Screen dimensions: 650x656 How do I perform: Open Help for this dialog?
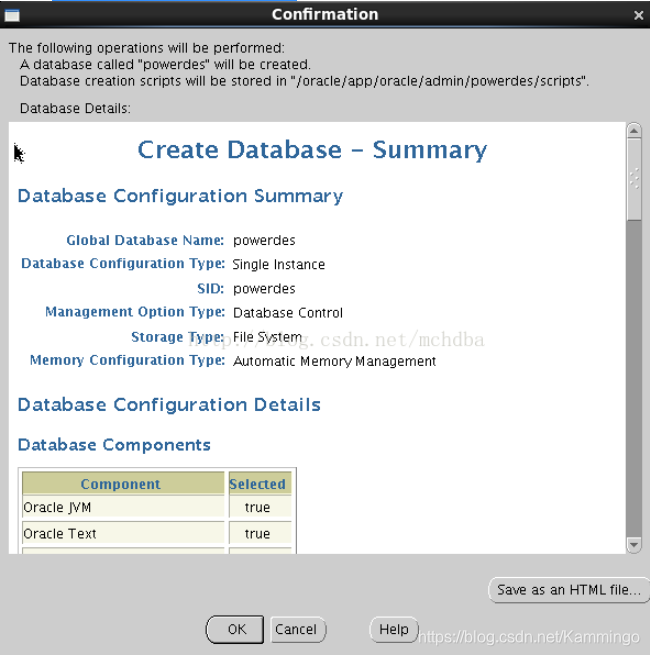click(394, 629)
